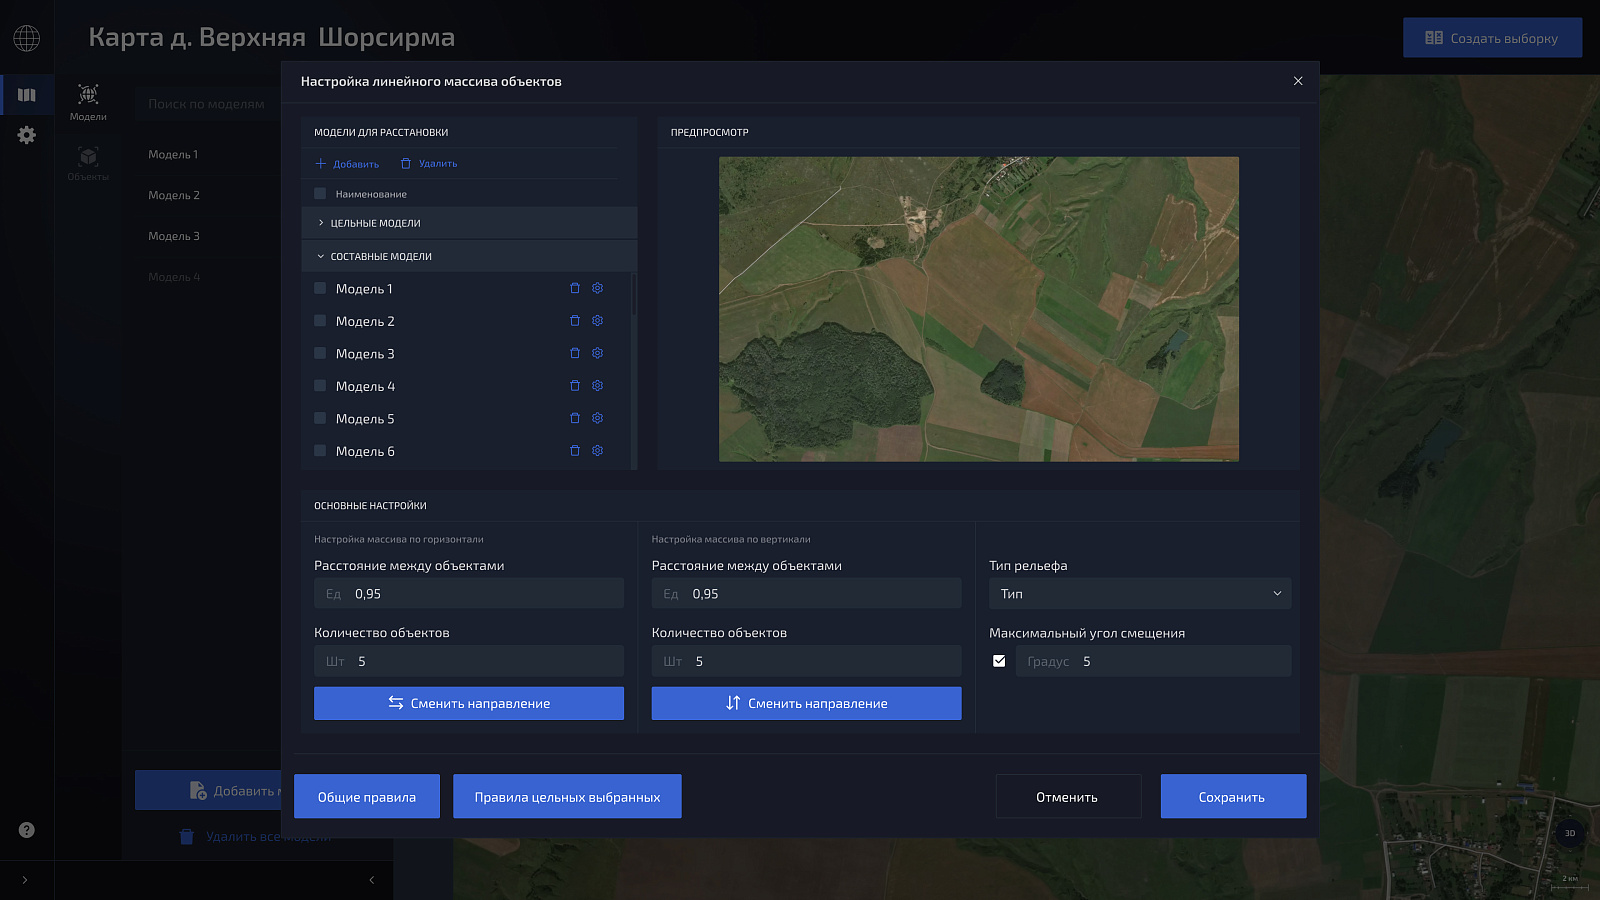Check the Модель 5 checkbox in dialog
The width and height of the screenshot is (1600, 900).
[320, 418]
